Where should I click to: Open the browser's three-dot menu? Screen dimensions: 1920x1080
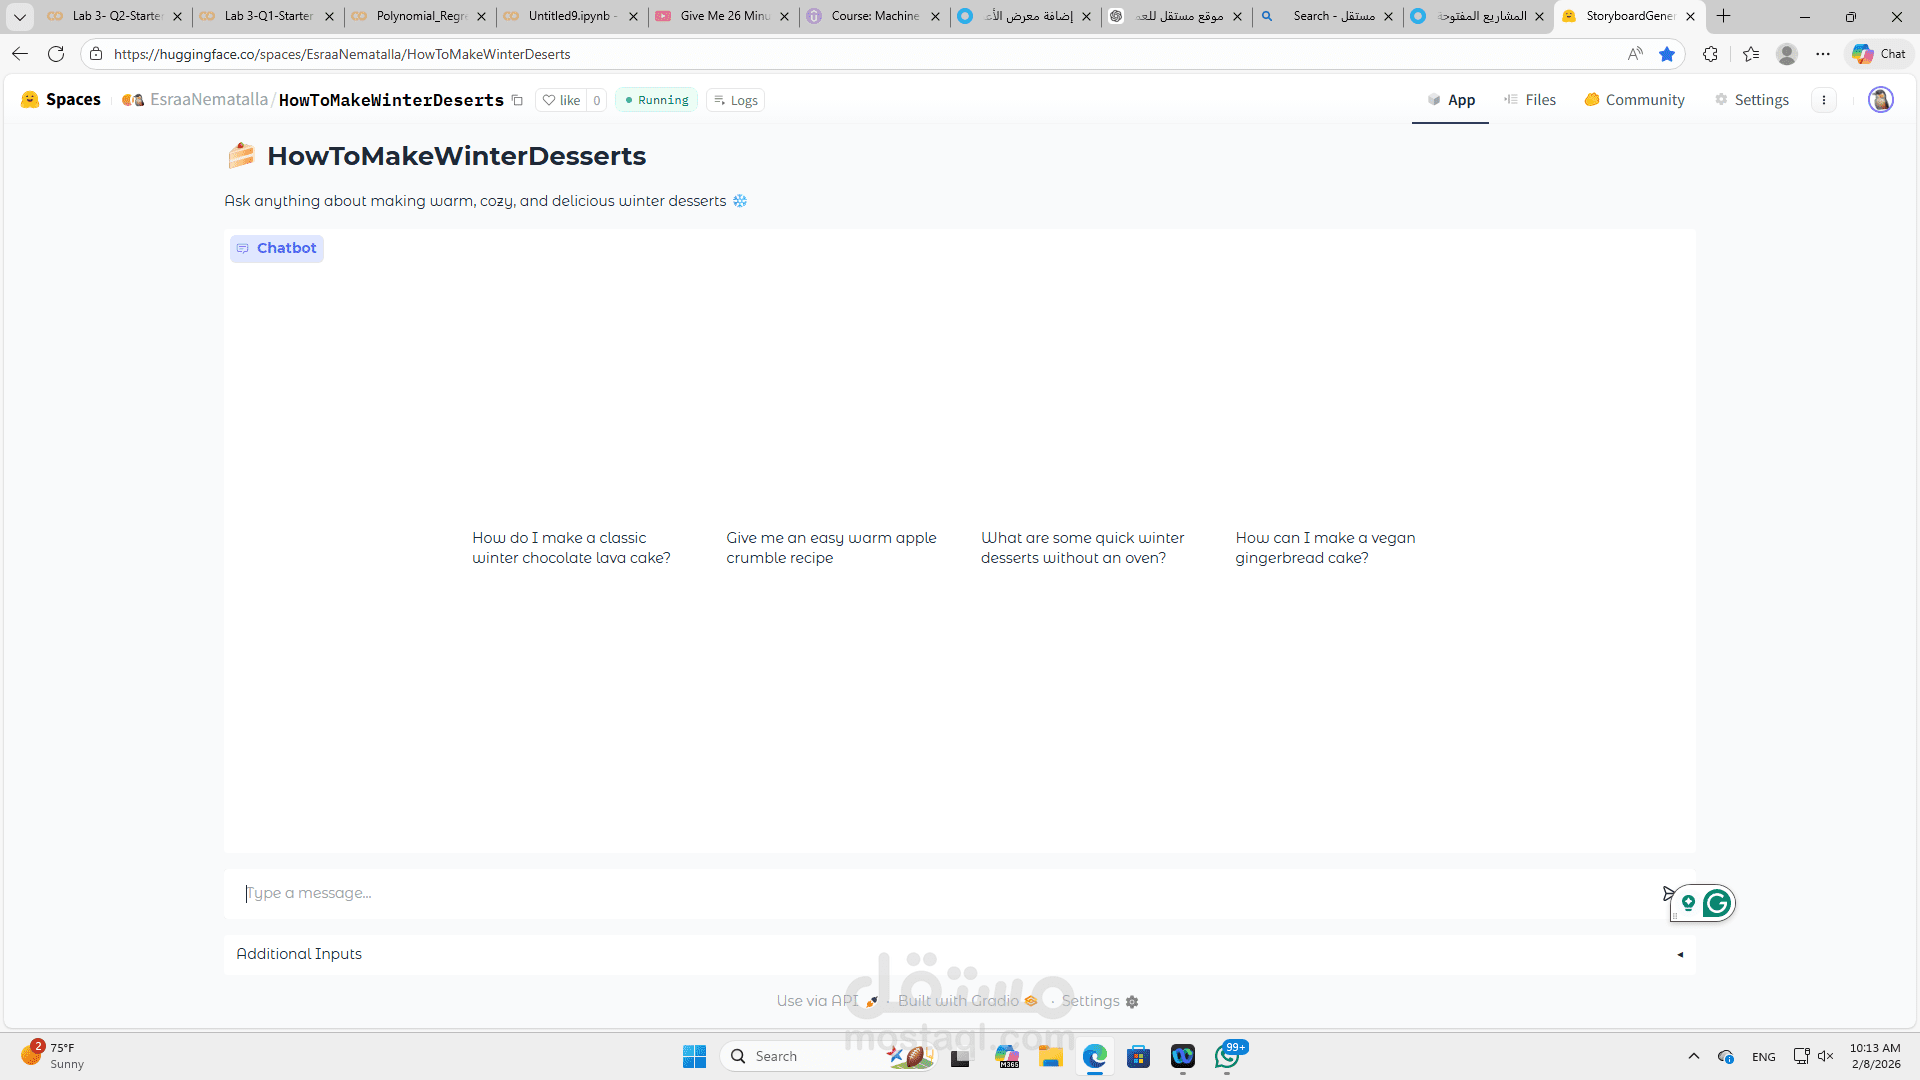click(x=1823, y=54)
